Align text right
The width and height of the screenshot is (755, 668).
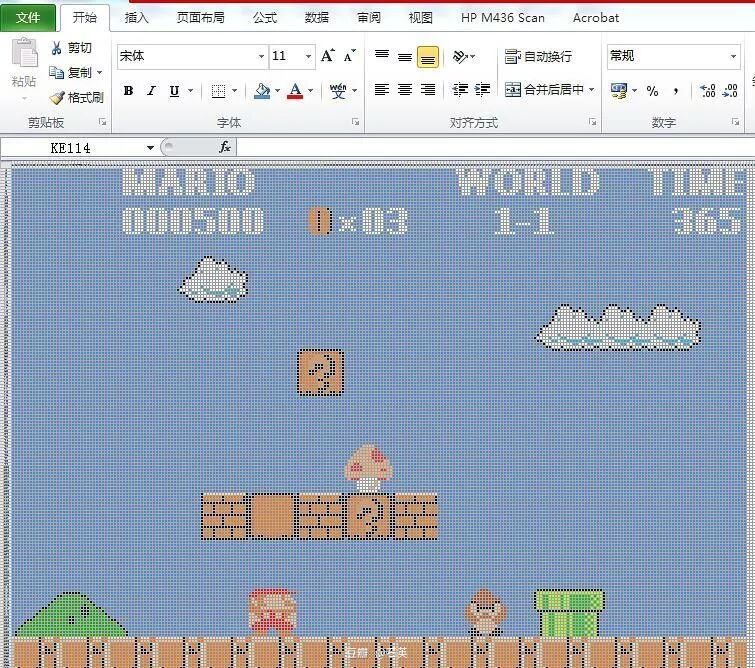(428, 90)
